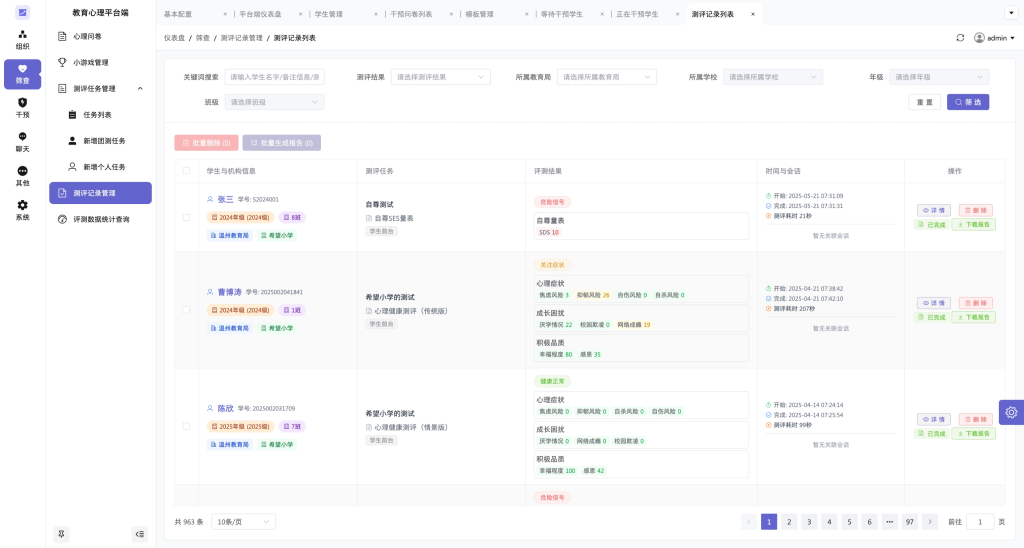
Task: Check the row checkbox for 曹博涛
Action: [x=186, y=310]
